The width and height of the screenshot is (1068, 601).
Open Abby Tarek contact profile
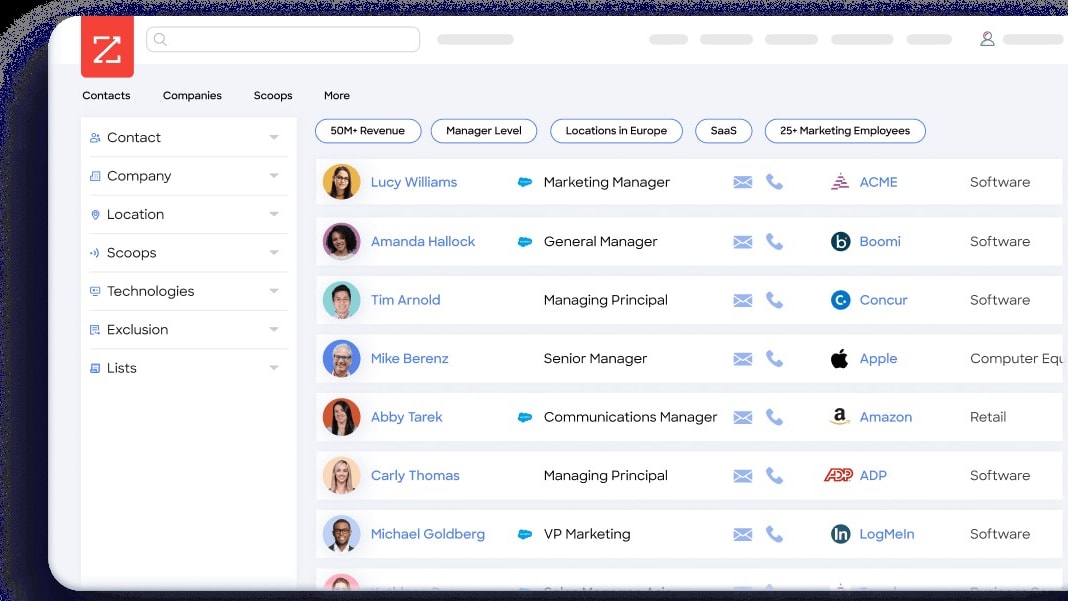click(x=407, y=417)
